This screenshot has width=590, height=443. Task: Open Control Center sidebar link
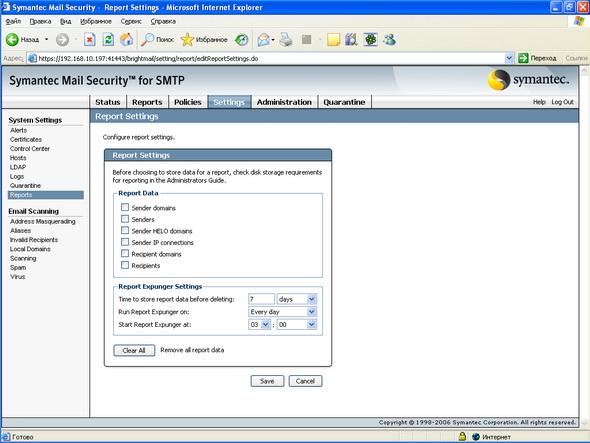pyautogui.click(x=30, y=149)
